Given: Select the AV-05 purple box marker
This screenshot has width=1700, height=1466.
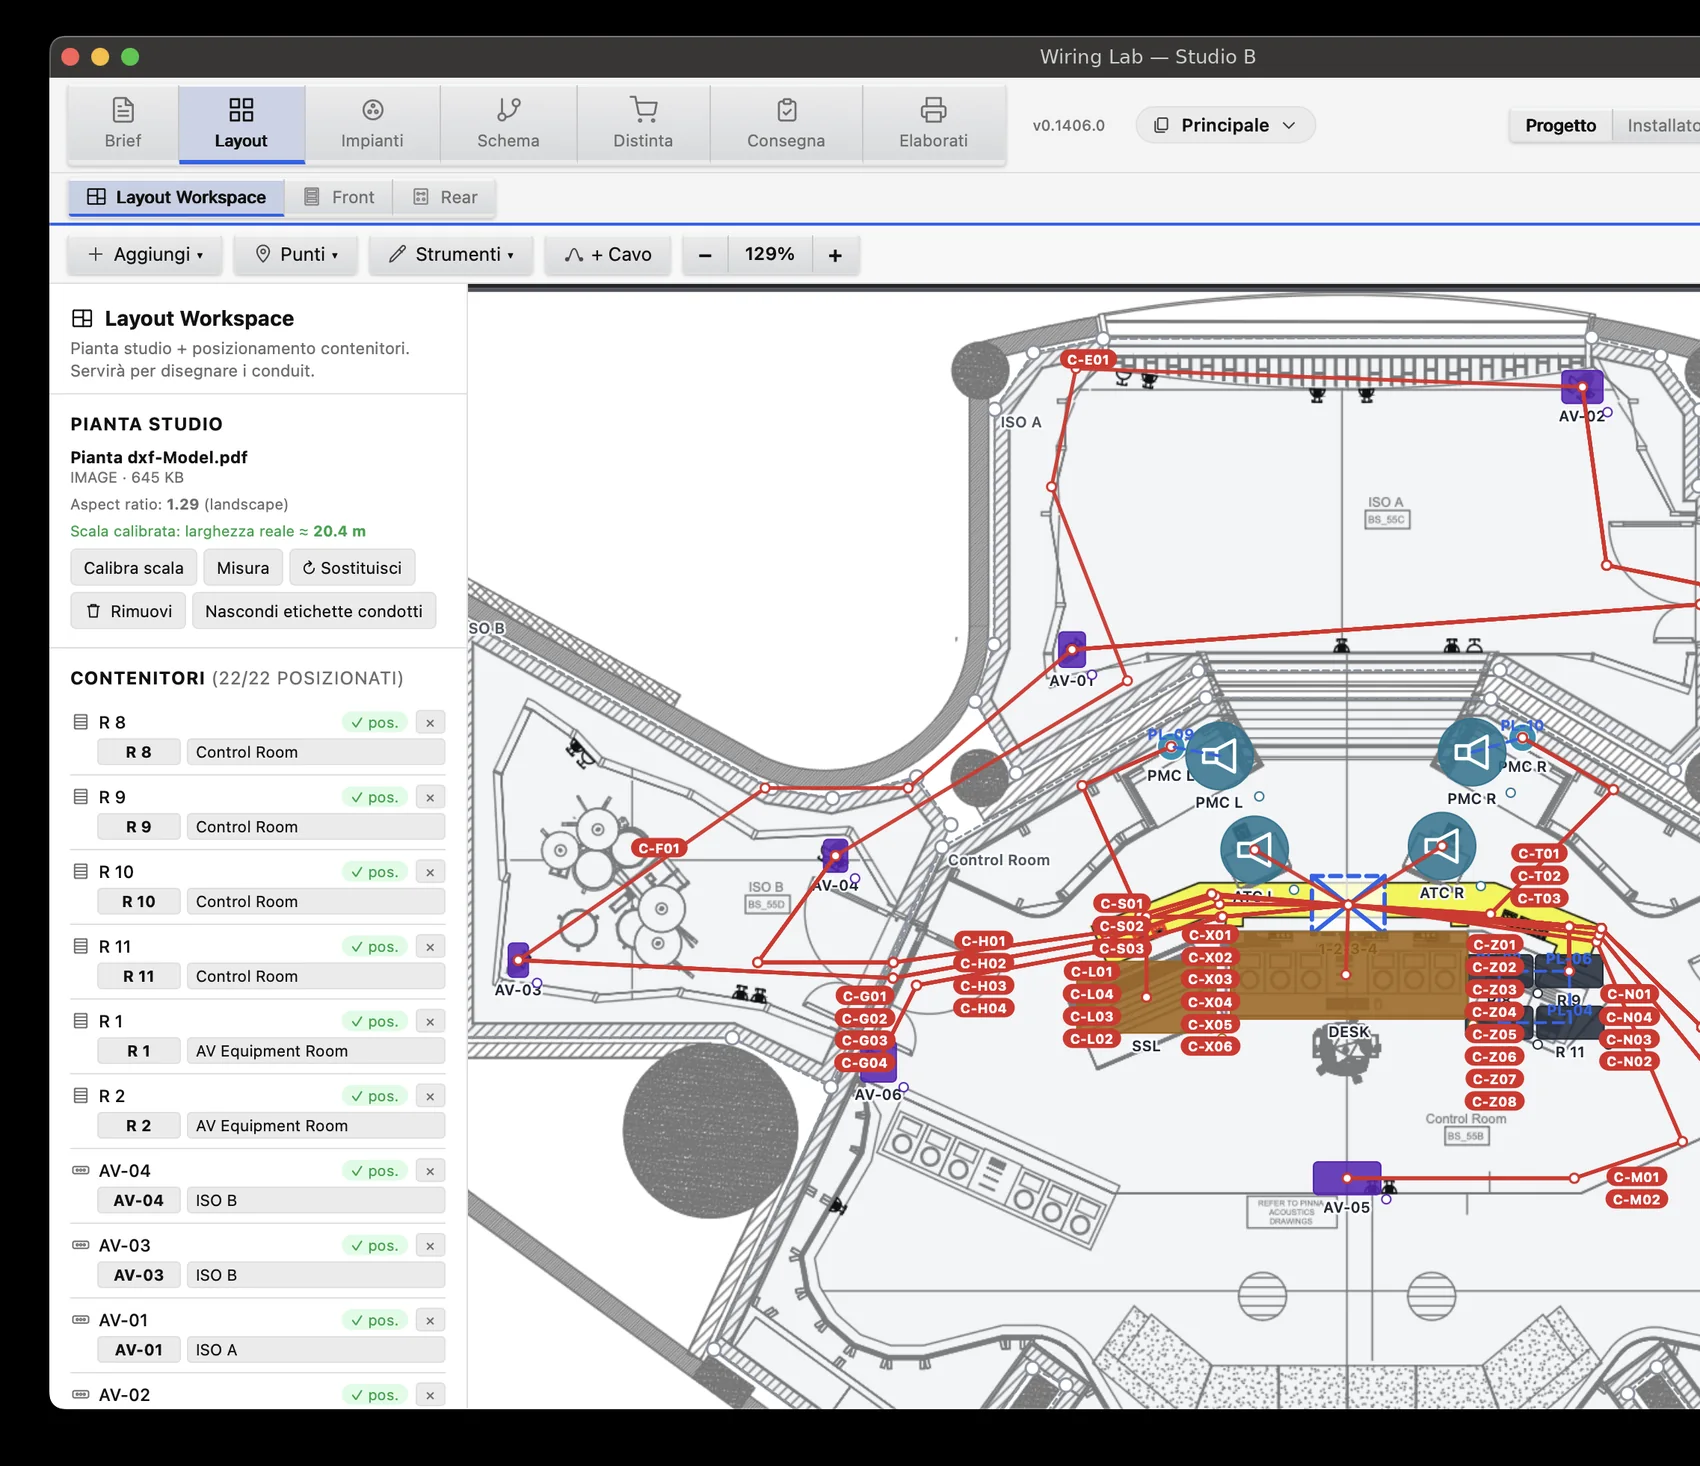Looking at the screenshot, I should [x=1347, y=1178].
